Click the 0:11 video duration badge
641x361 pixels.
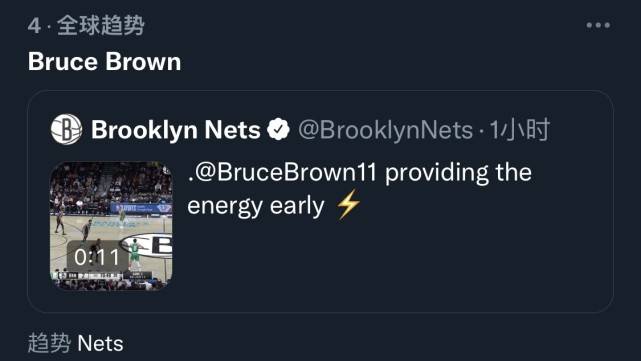pos(97,257)
